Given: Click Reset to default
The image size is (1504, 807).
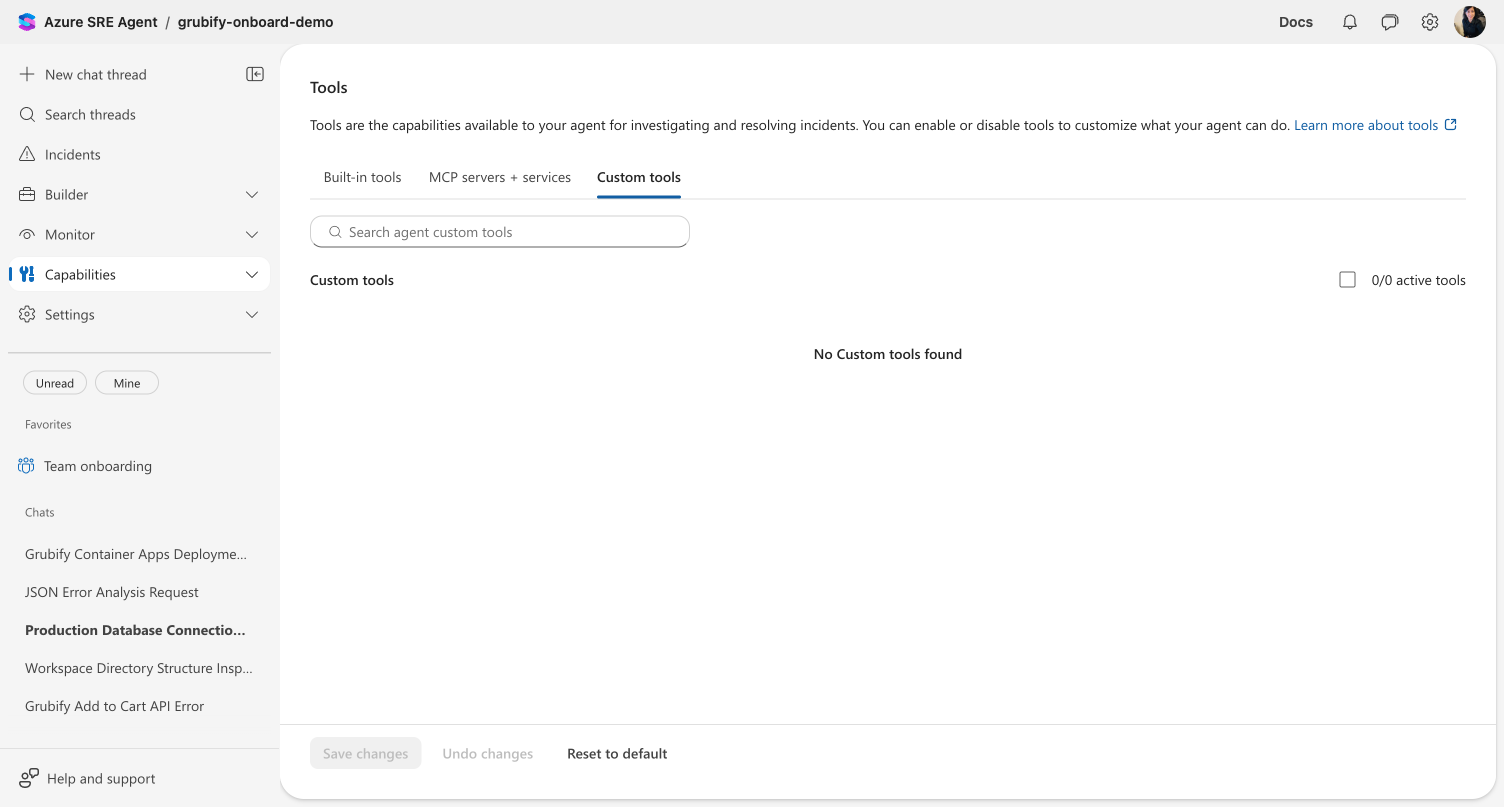Looking at the screenshot, I should coord(617,753).
